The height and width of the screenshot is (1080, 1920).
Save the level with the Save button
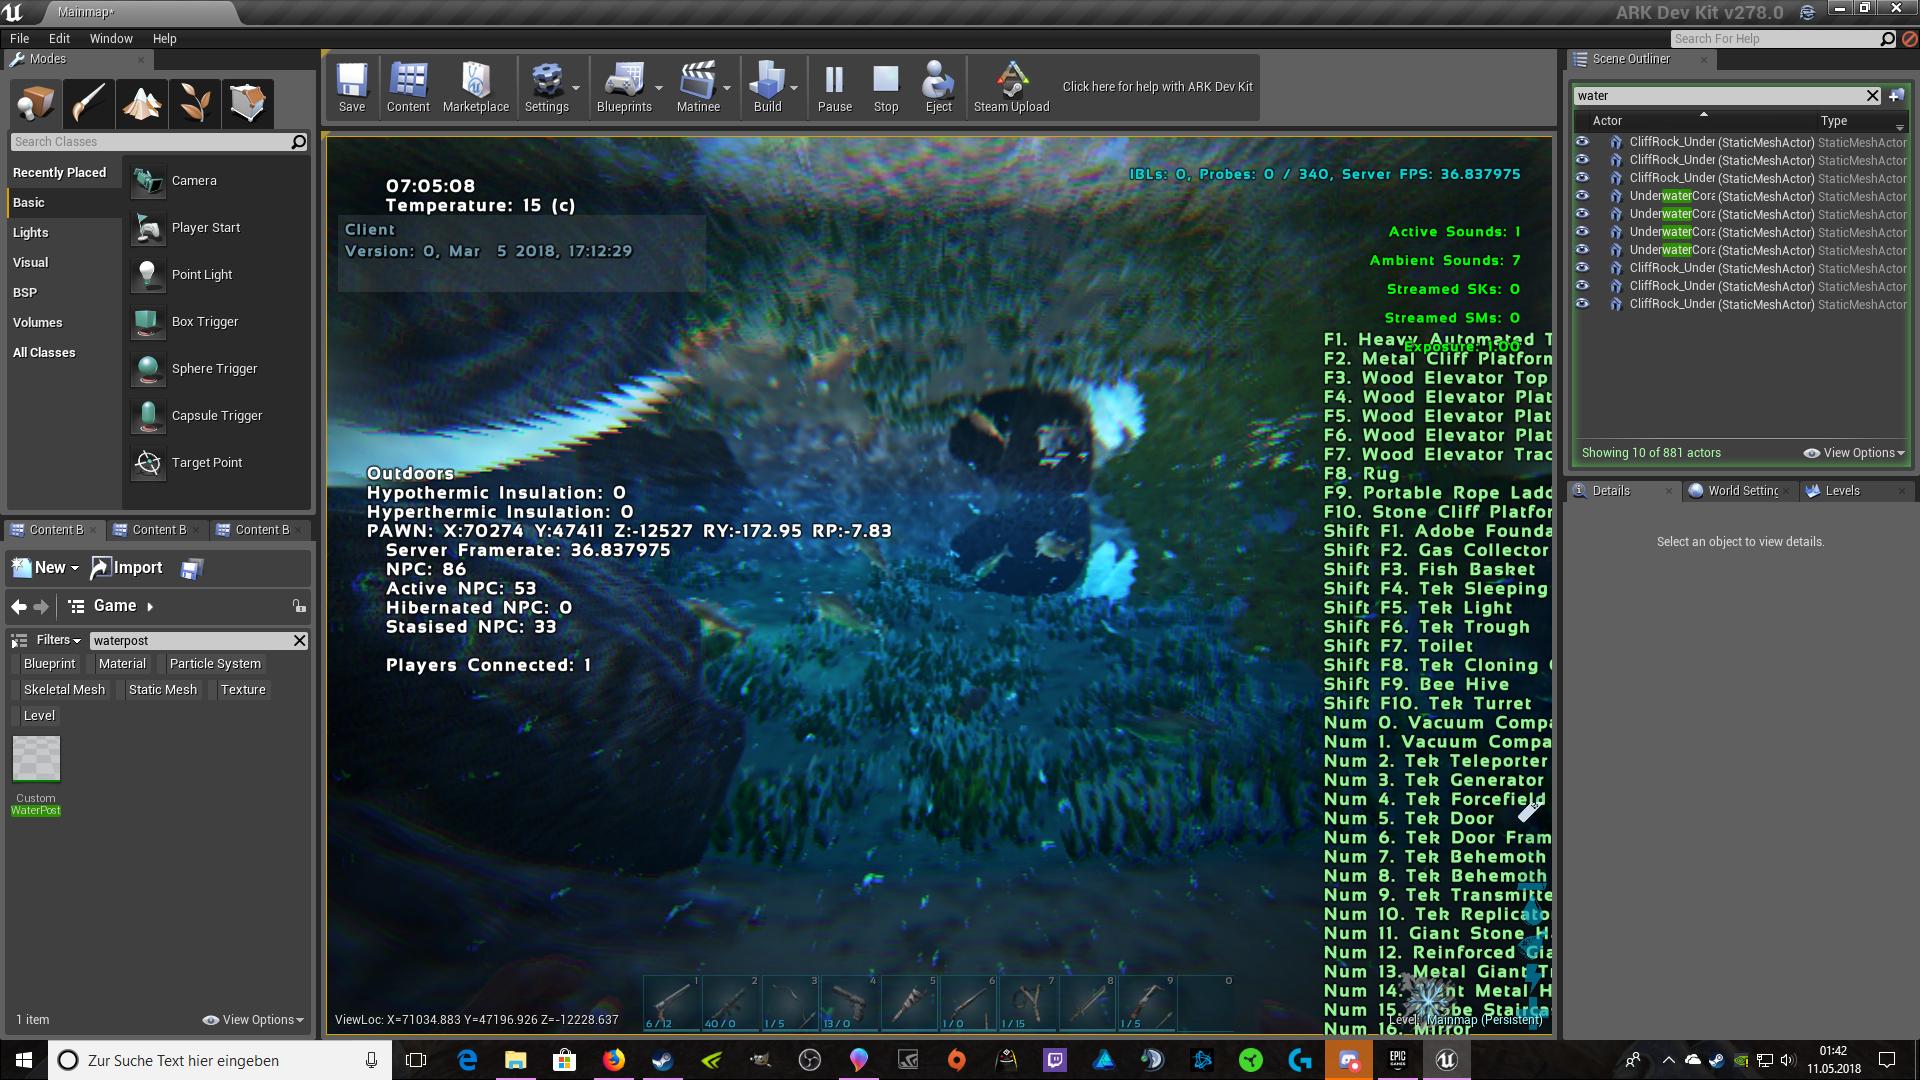tap(352, 88)
